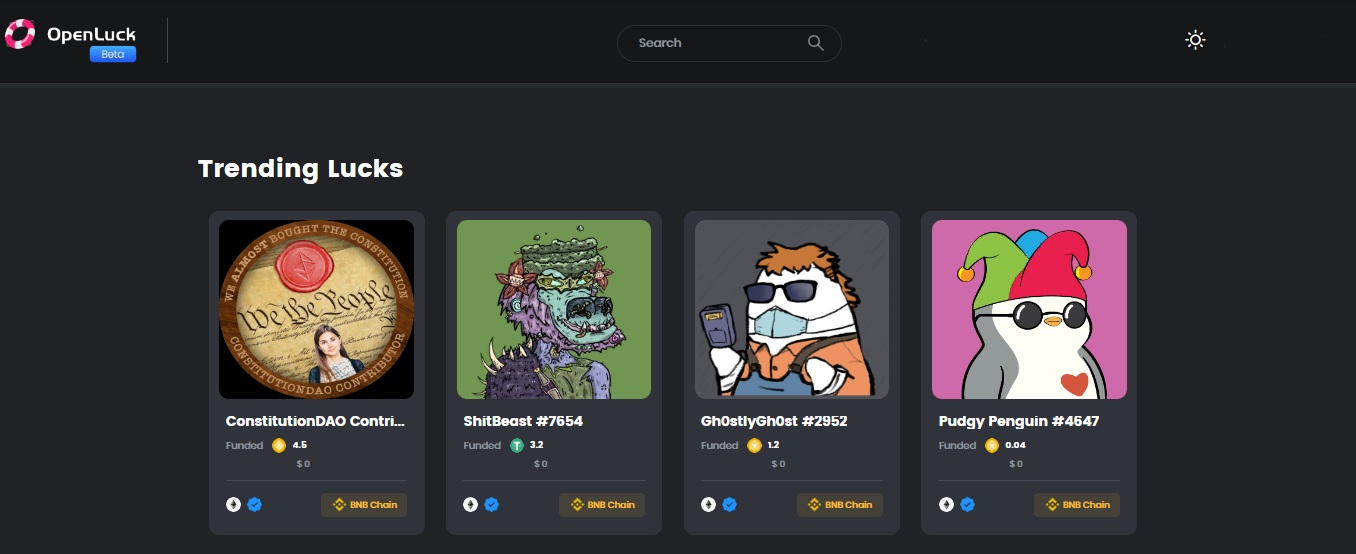Click verified checkmark on ShitBeast card
The image size is (1356, 554).
click(492, 505)
